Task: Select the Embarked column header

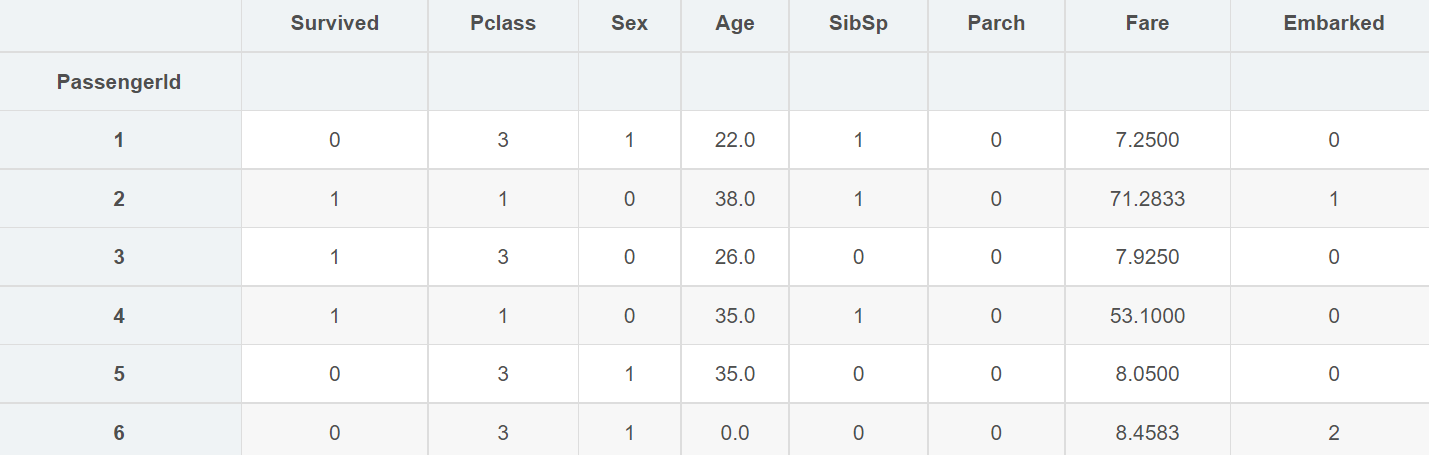Action: (x=1334, y=24)
